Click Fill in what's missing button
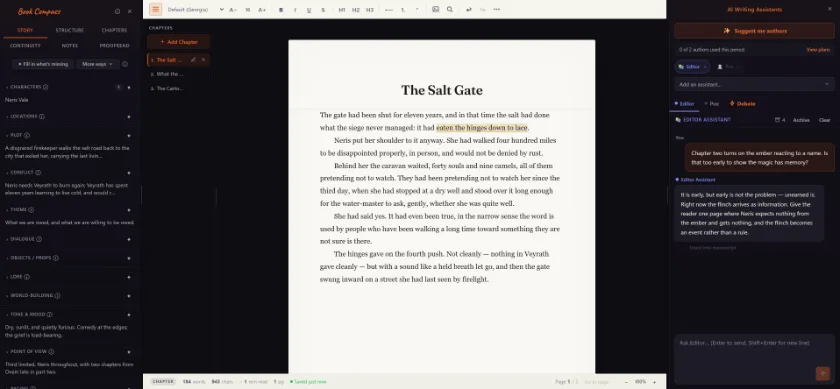This screenshot has height=389, width=840. click(x=43, y=64)
